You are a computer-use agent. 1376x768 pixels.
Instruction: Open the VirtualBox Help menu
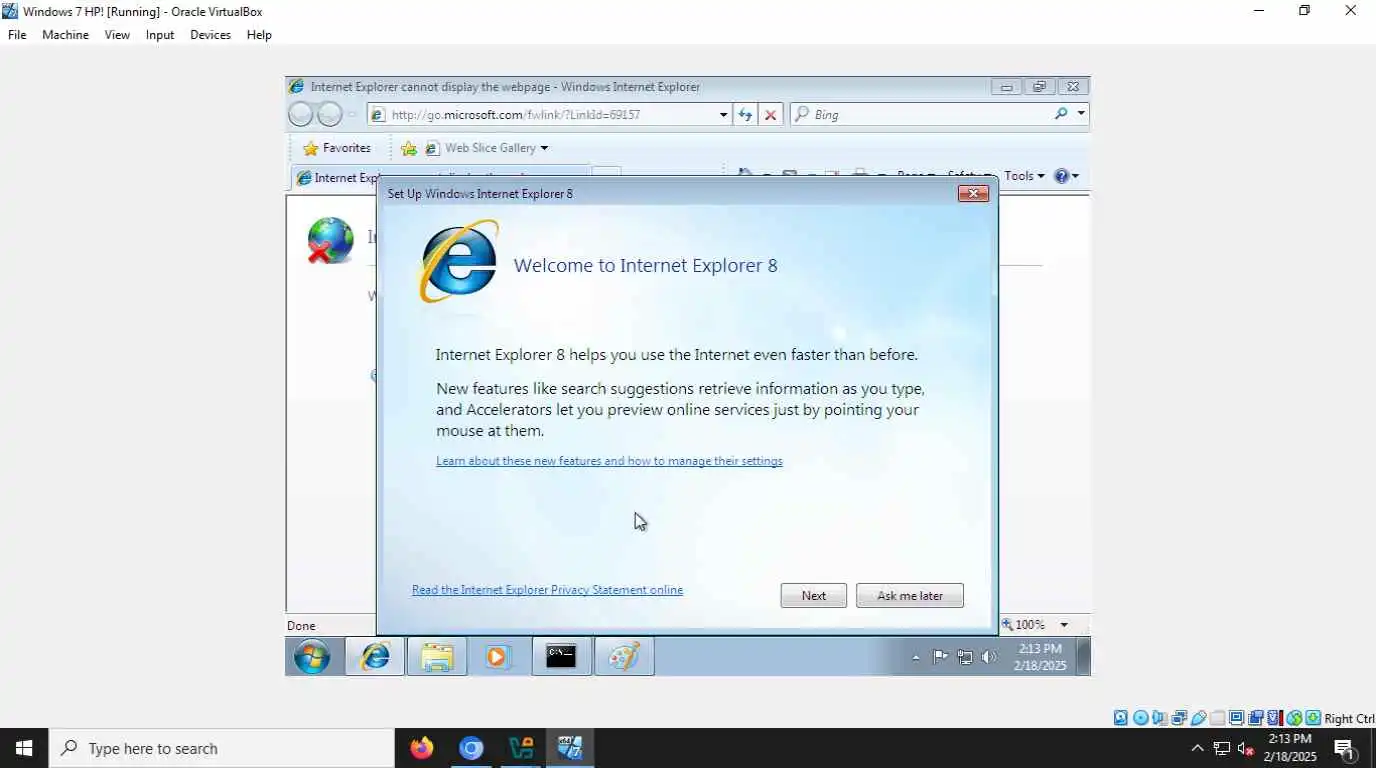tap(259, 34)
